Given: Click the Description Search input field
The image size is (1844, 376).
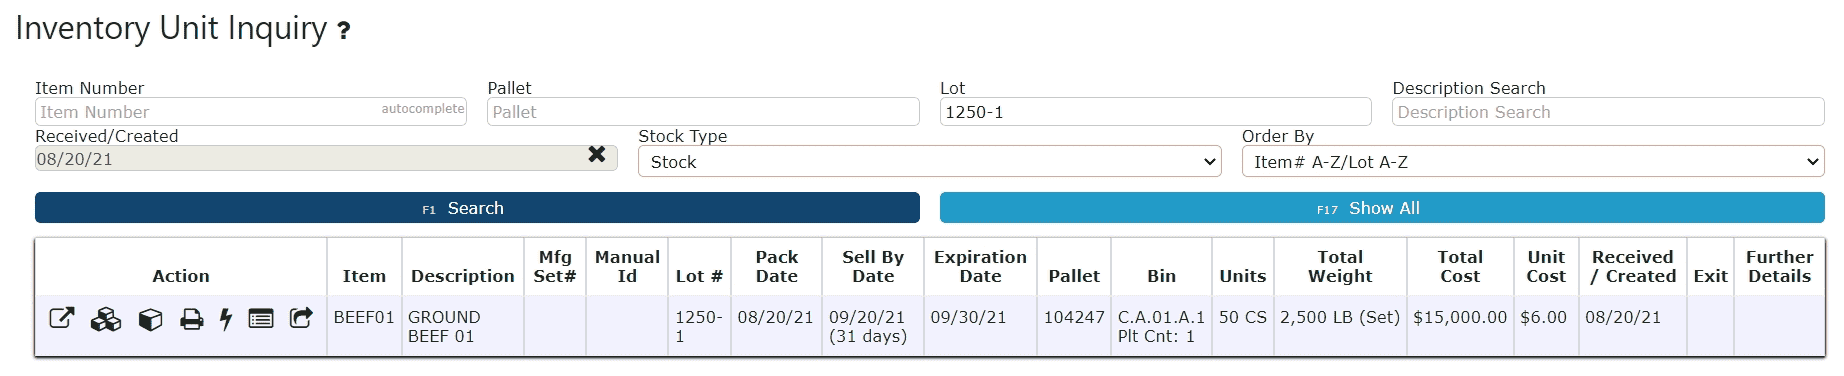Looking at the screenshot, I should [x=1608, y=112].
